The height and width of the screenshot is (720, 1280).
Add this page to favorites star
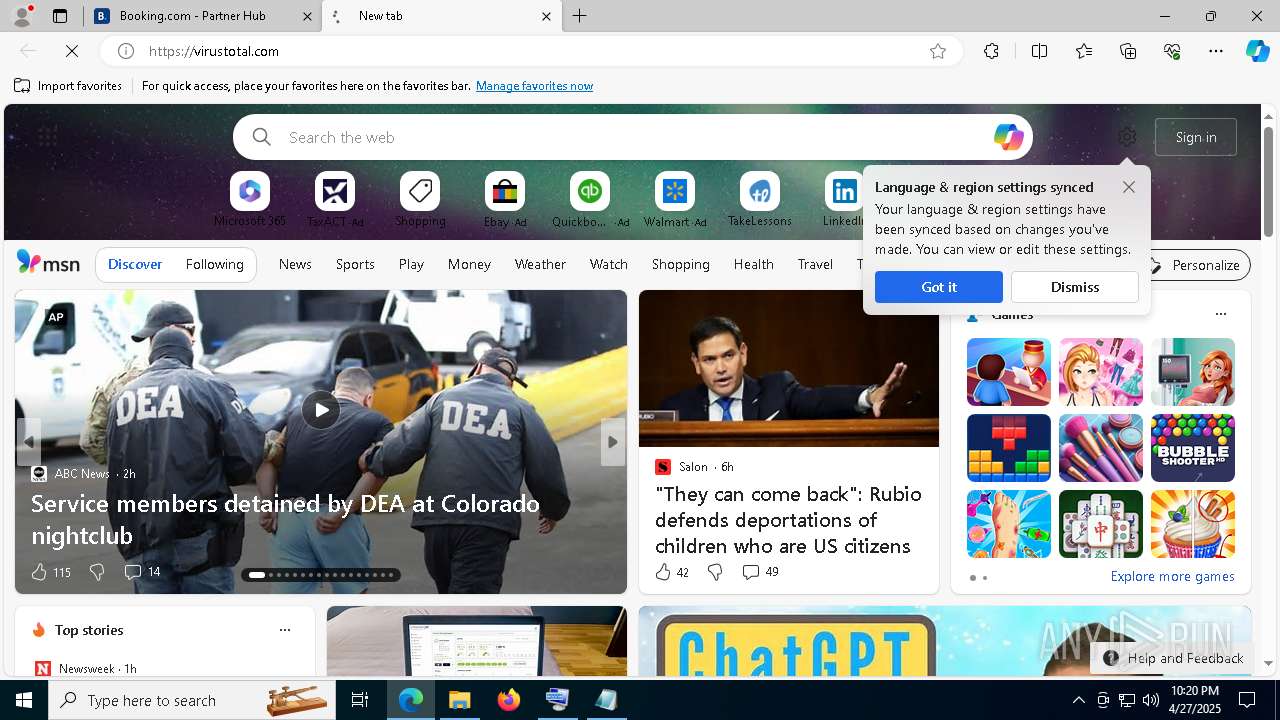tap(938, 51)
